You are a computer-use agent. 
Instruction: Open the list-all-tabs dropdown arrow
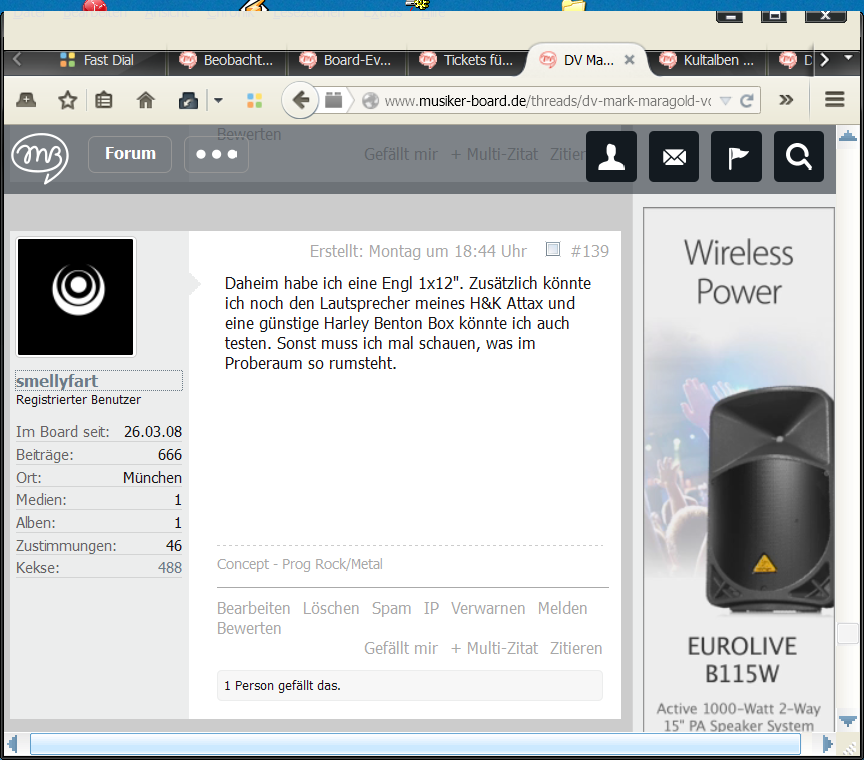tap(848, 57)
